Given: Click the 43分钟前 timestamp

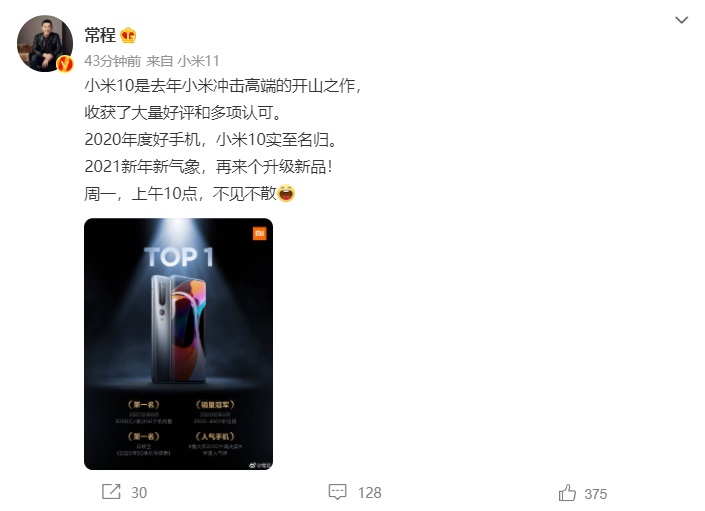Looking at the screenshot, I should (x=112, y=61).
